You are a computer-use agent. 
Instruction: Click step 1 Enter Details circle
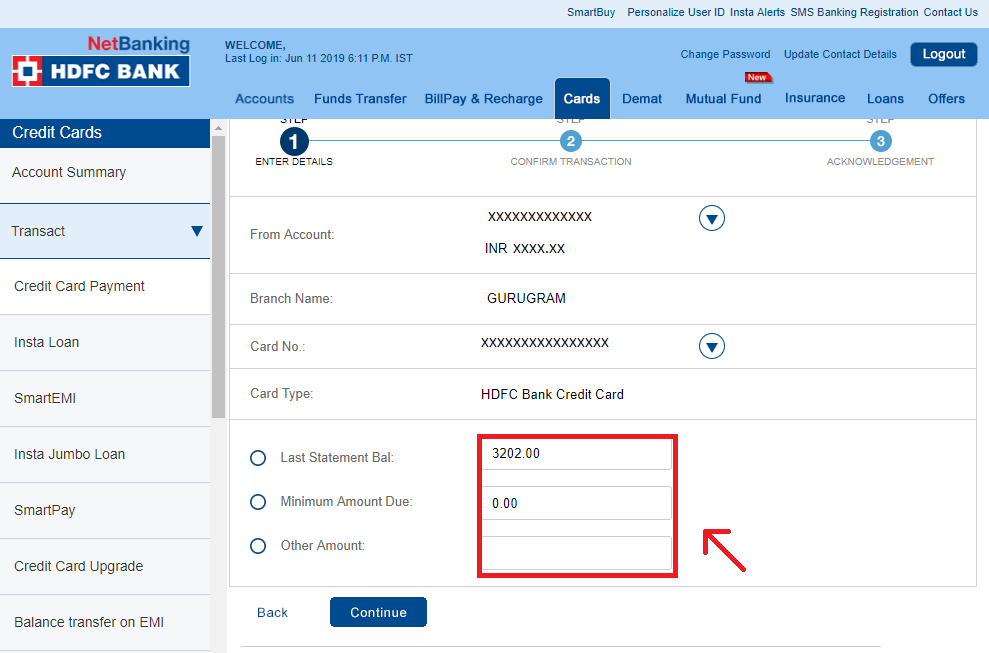(x=293, y=141)
